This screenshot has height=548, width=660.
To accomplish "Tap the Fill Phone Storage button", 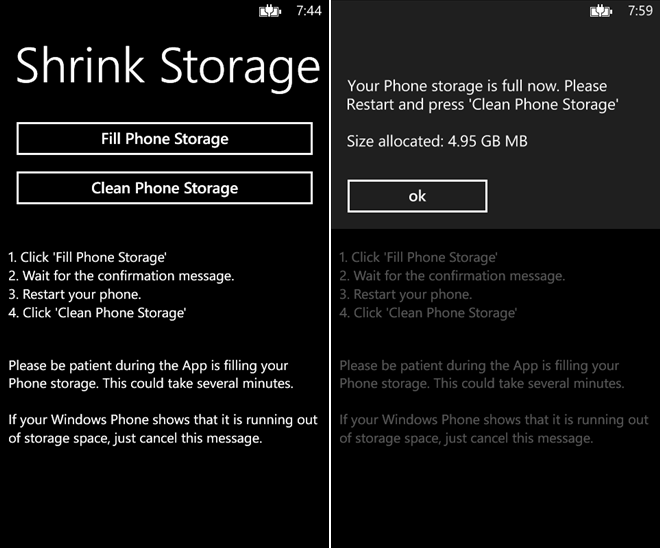I will click(165, 139).
